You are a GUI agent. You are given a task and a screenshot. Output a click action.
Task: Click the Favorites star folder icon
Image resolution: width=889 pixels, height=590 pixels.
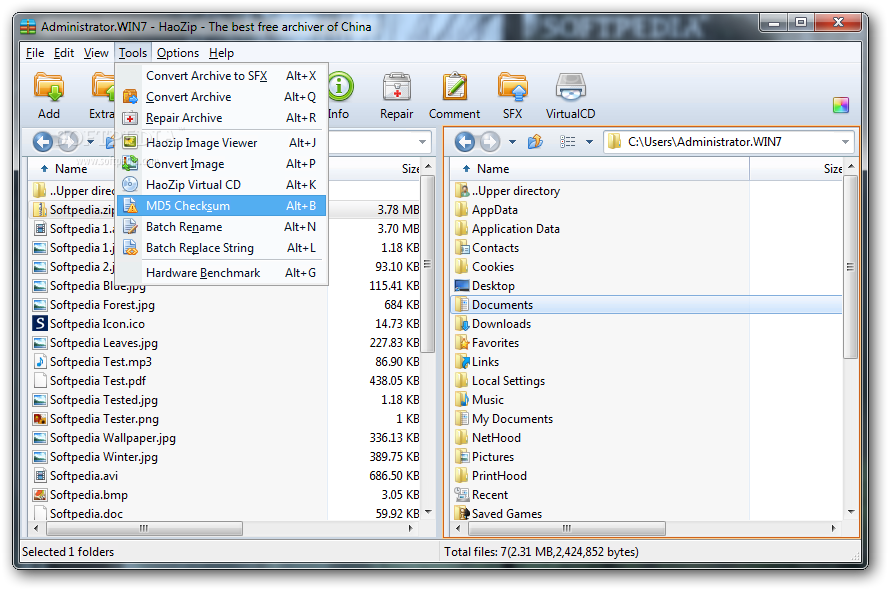[462, 343]
